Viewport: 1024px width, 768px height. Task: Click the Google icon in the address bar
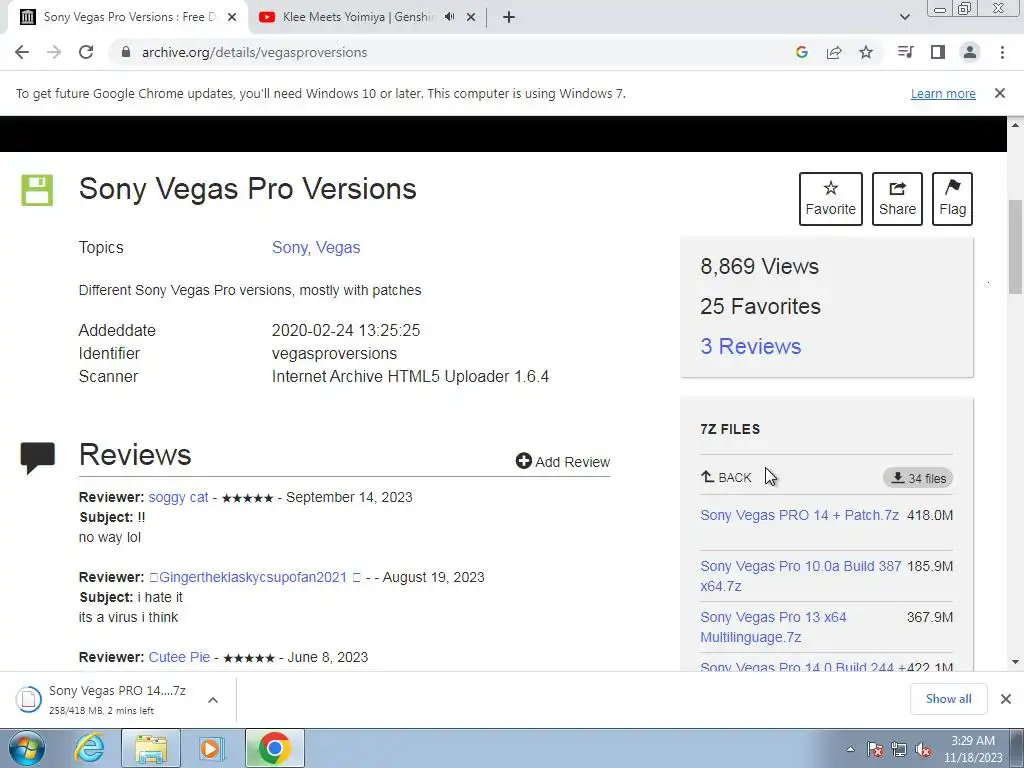point(802,52)
